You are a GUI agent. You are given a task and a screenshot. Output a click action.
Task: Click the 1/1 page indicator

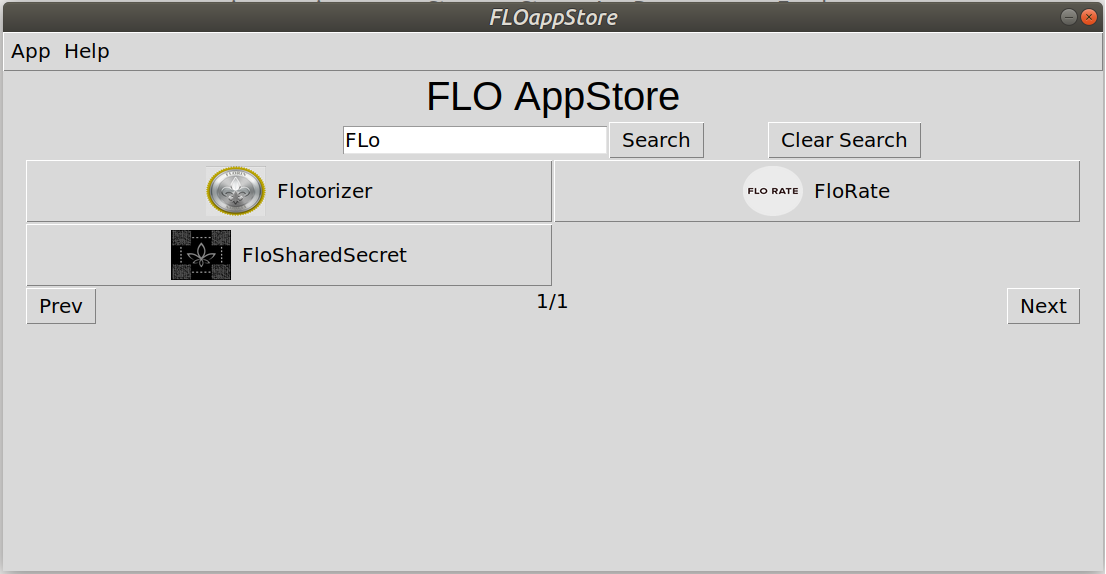(552, 301)
